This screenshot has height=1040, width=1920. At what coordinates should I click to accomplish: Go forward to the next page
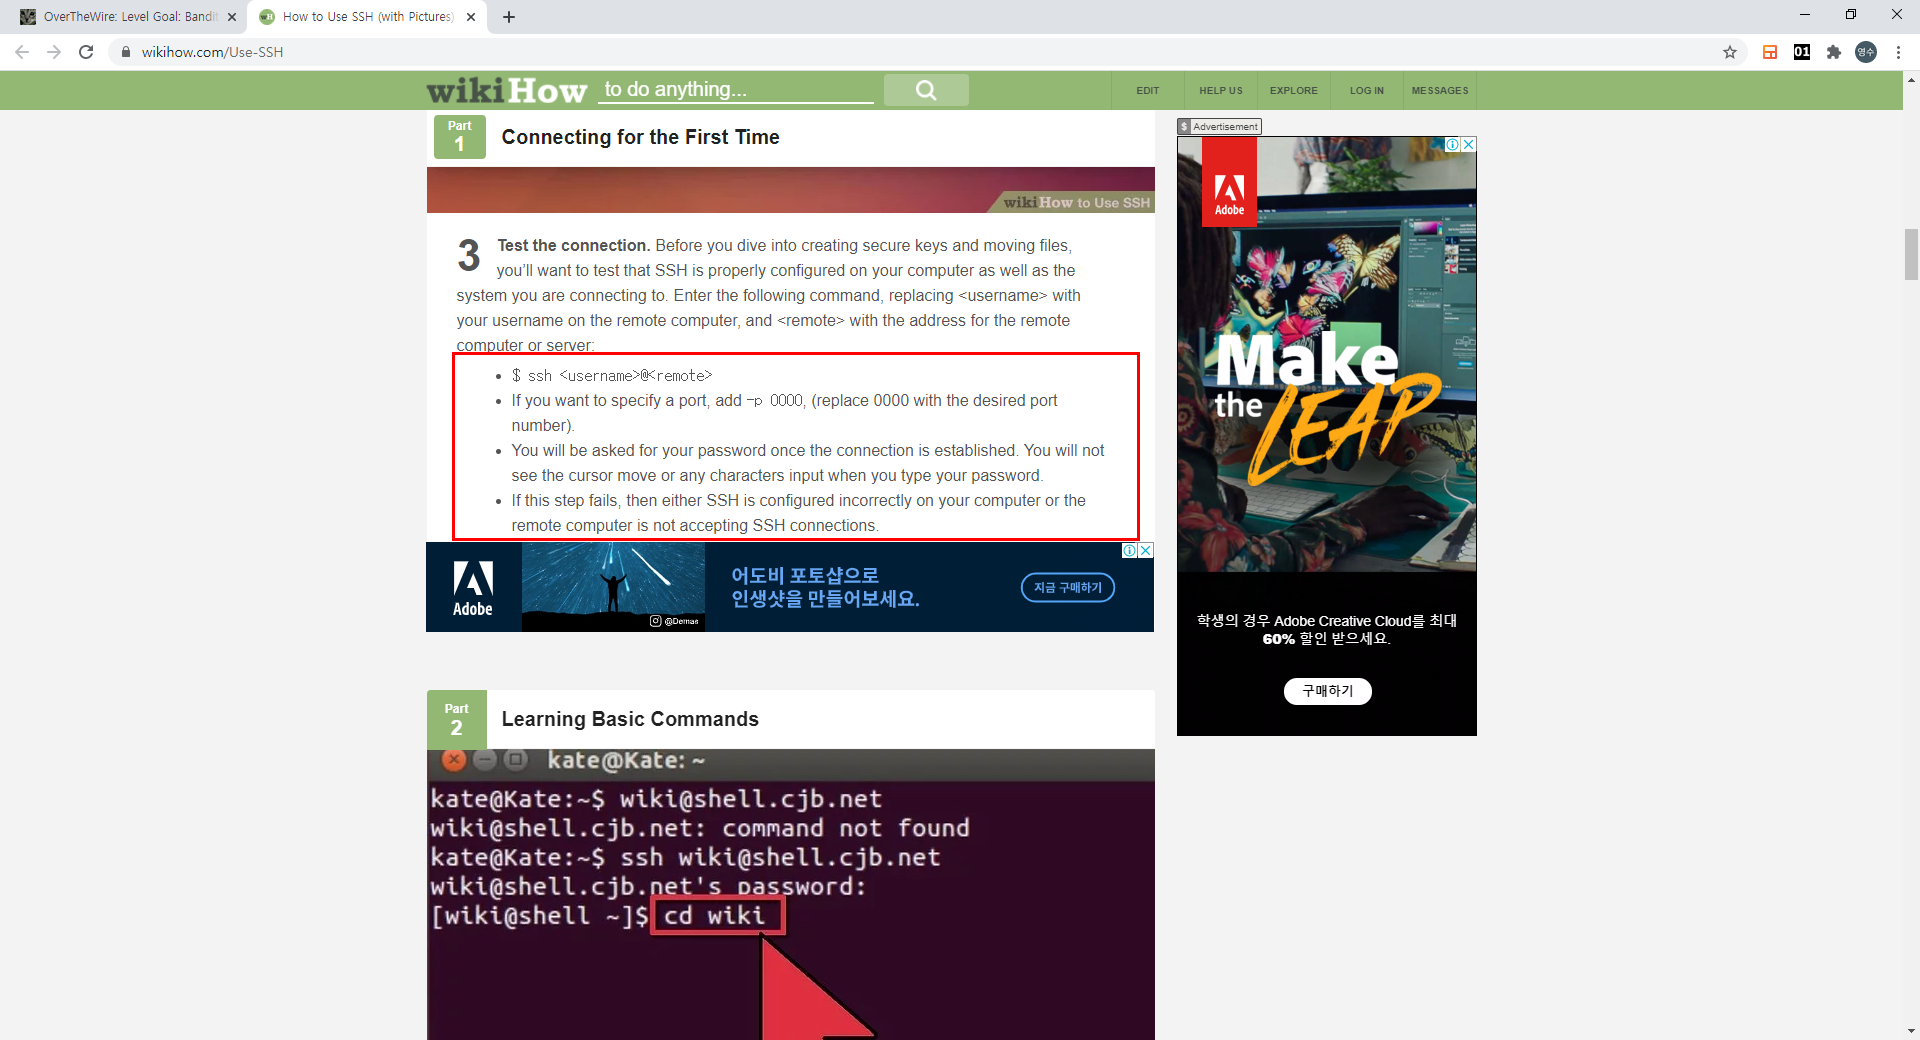[54, 52]
